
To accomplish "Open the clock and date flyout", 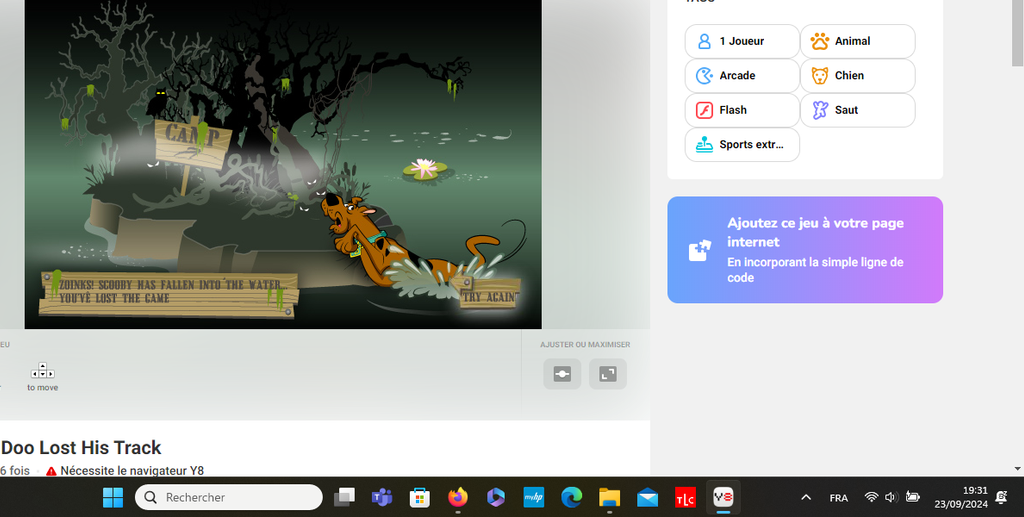I will pos(961,497).
